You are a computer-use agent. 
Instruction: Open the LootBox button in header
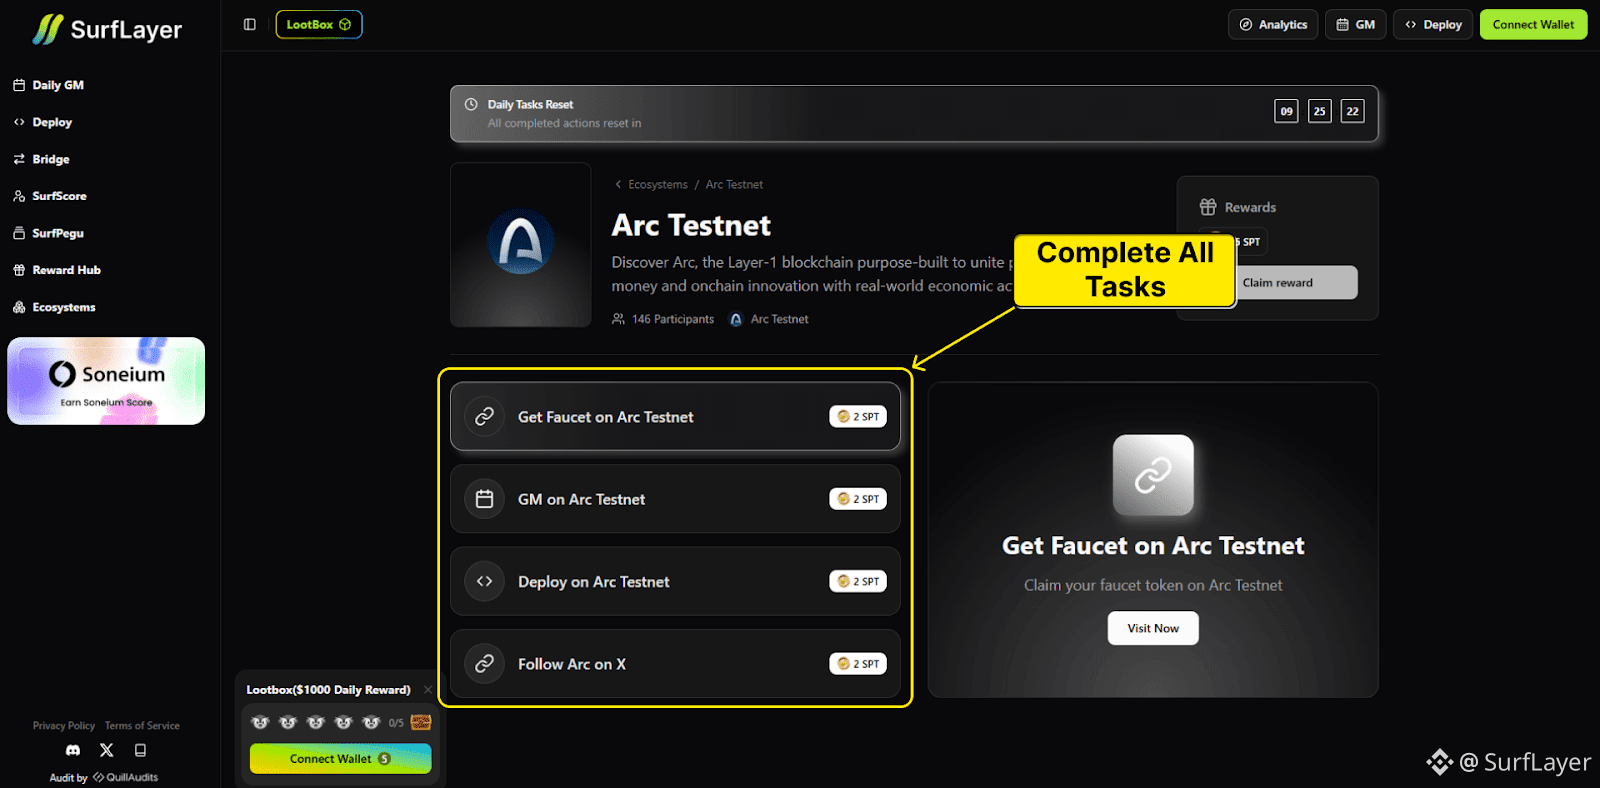click(x=319, y=24)
